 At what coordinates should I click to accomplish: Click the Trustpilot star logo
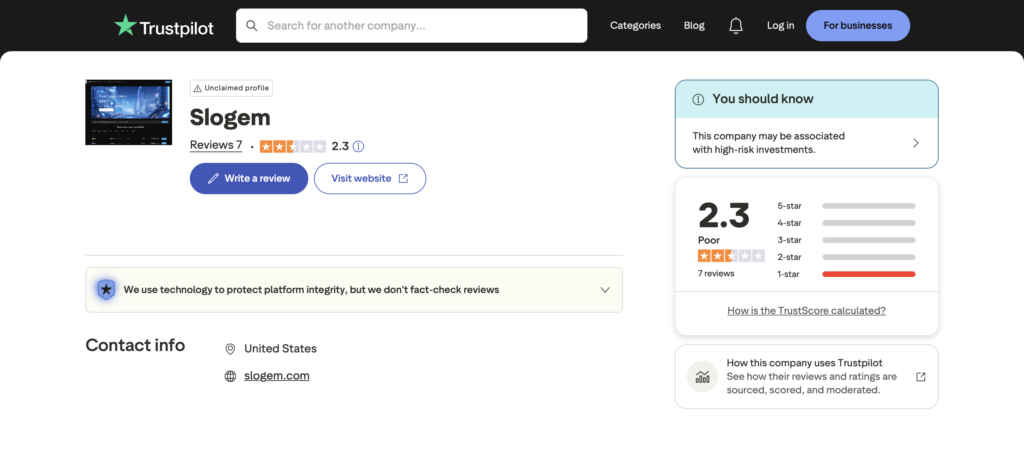125,25
